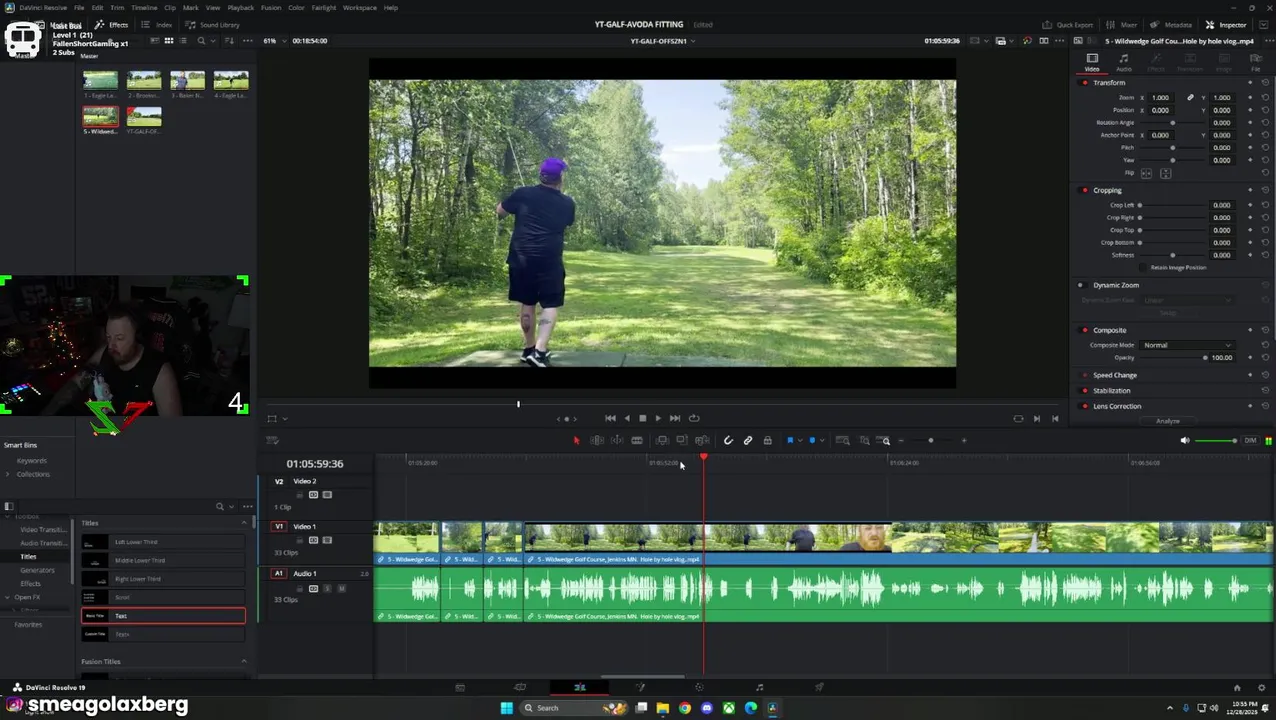This screenshot has height=720, width=1276.
Task: Collapse the Titles category chevron
Action: tap(243, 523)
